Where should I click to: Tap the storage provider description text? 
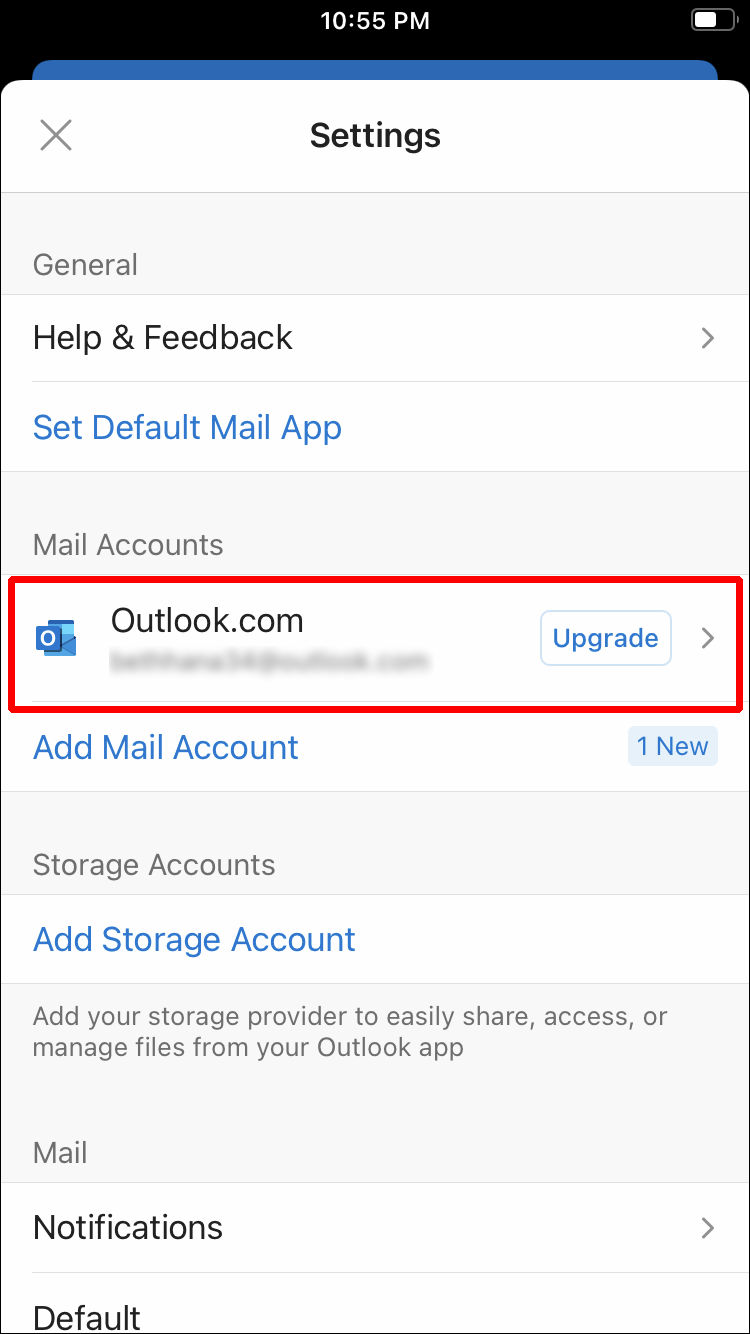[350, 1032]
